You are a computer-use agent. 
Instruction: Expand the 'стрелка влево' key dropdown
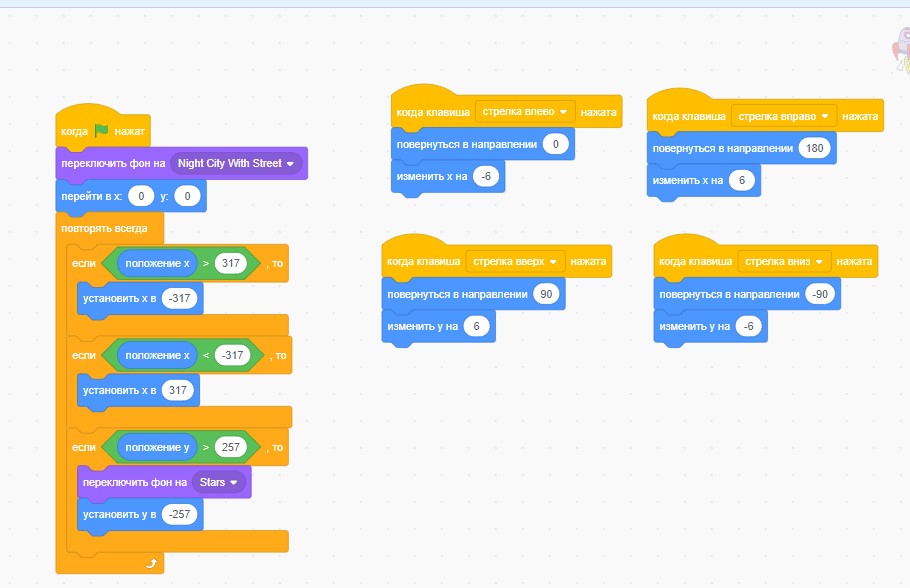coord(525,111)
